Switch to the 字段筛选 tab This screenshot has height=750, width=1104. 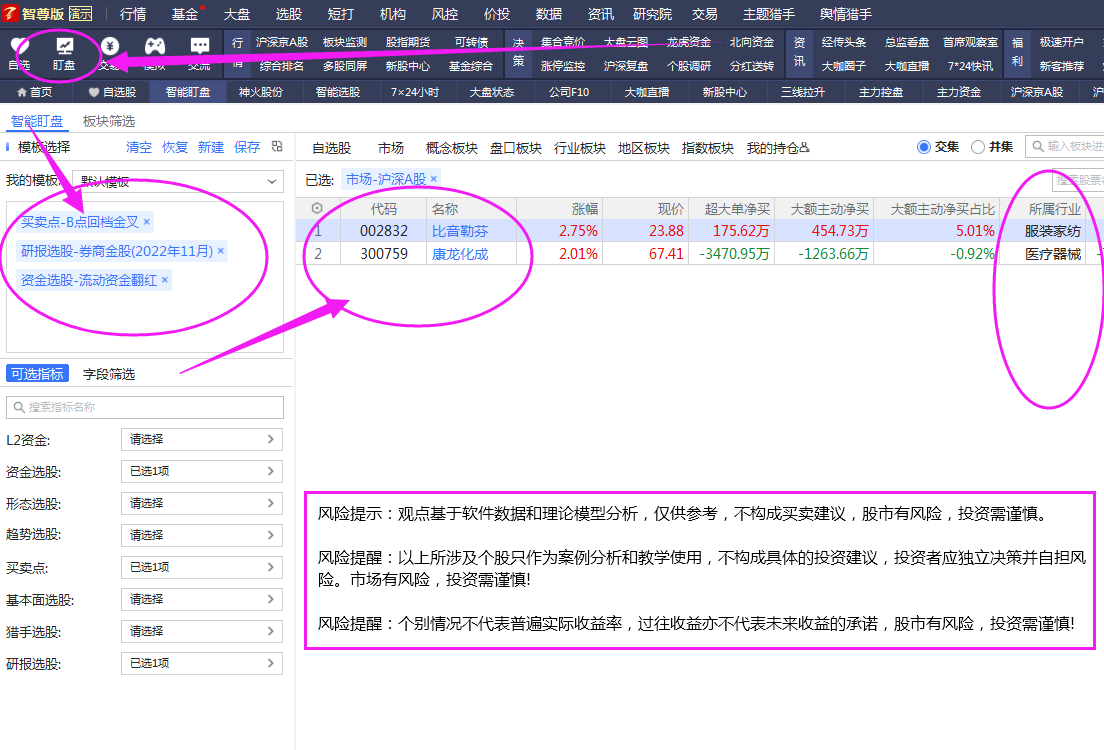108,374
